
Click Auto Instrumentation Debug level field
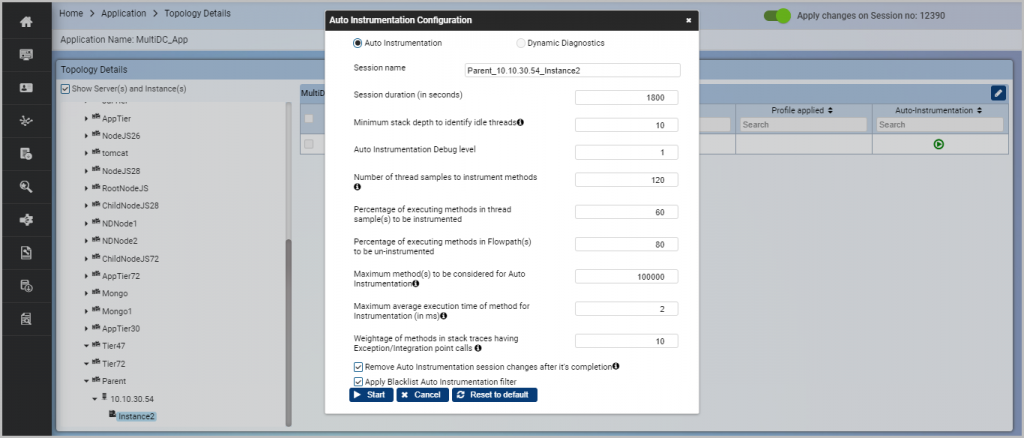[x=626, y=153]
